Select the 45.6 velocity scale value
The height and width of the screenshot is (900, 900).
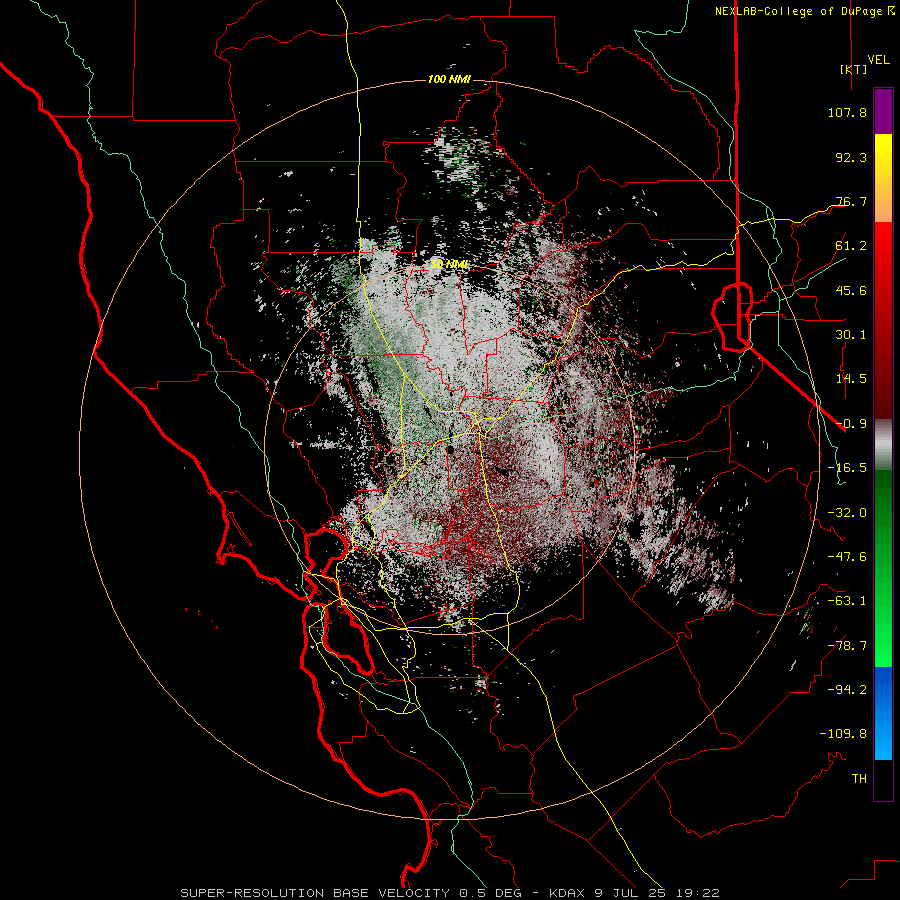[x=851, y=290]
